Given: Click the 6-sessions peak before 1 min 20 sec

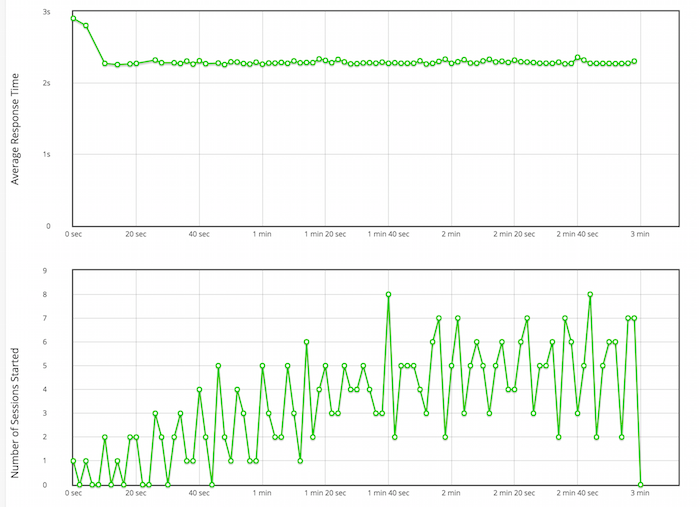Looking at the screenshot, I should click(306, 342).
